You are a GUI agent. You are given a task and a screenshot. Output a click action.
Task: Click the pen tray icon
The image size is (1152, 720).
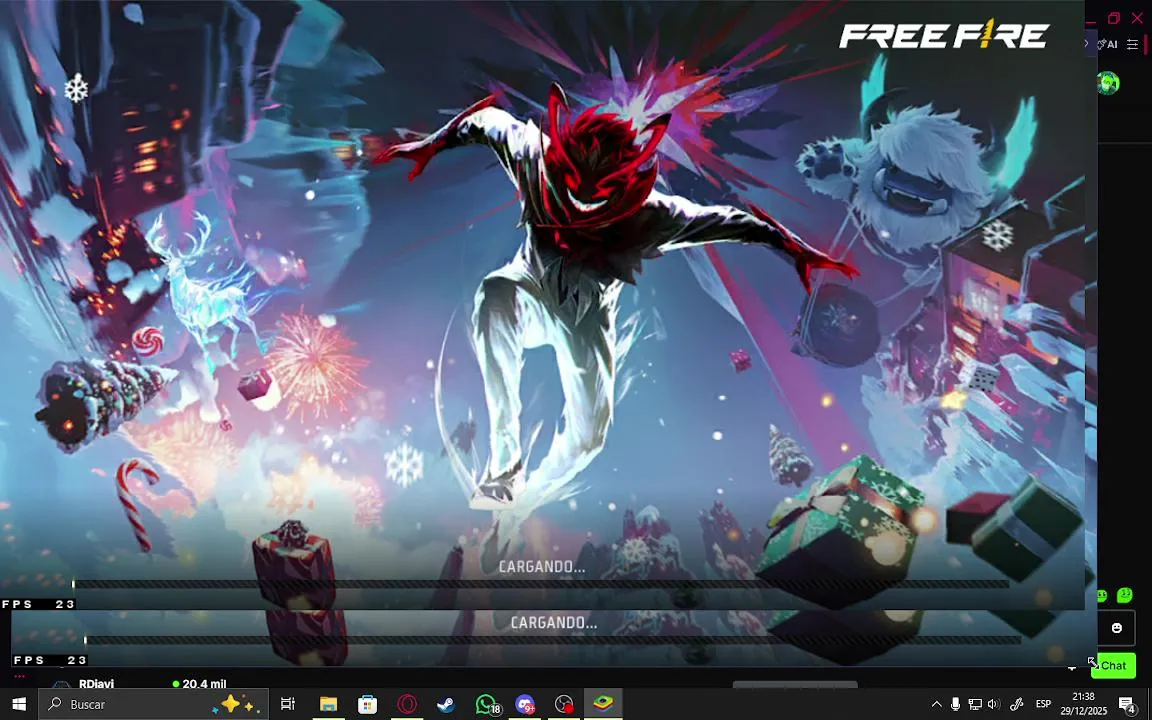tap(1017, 705)
